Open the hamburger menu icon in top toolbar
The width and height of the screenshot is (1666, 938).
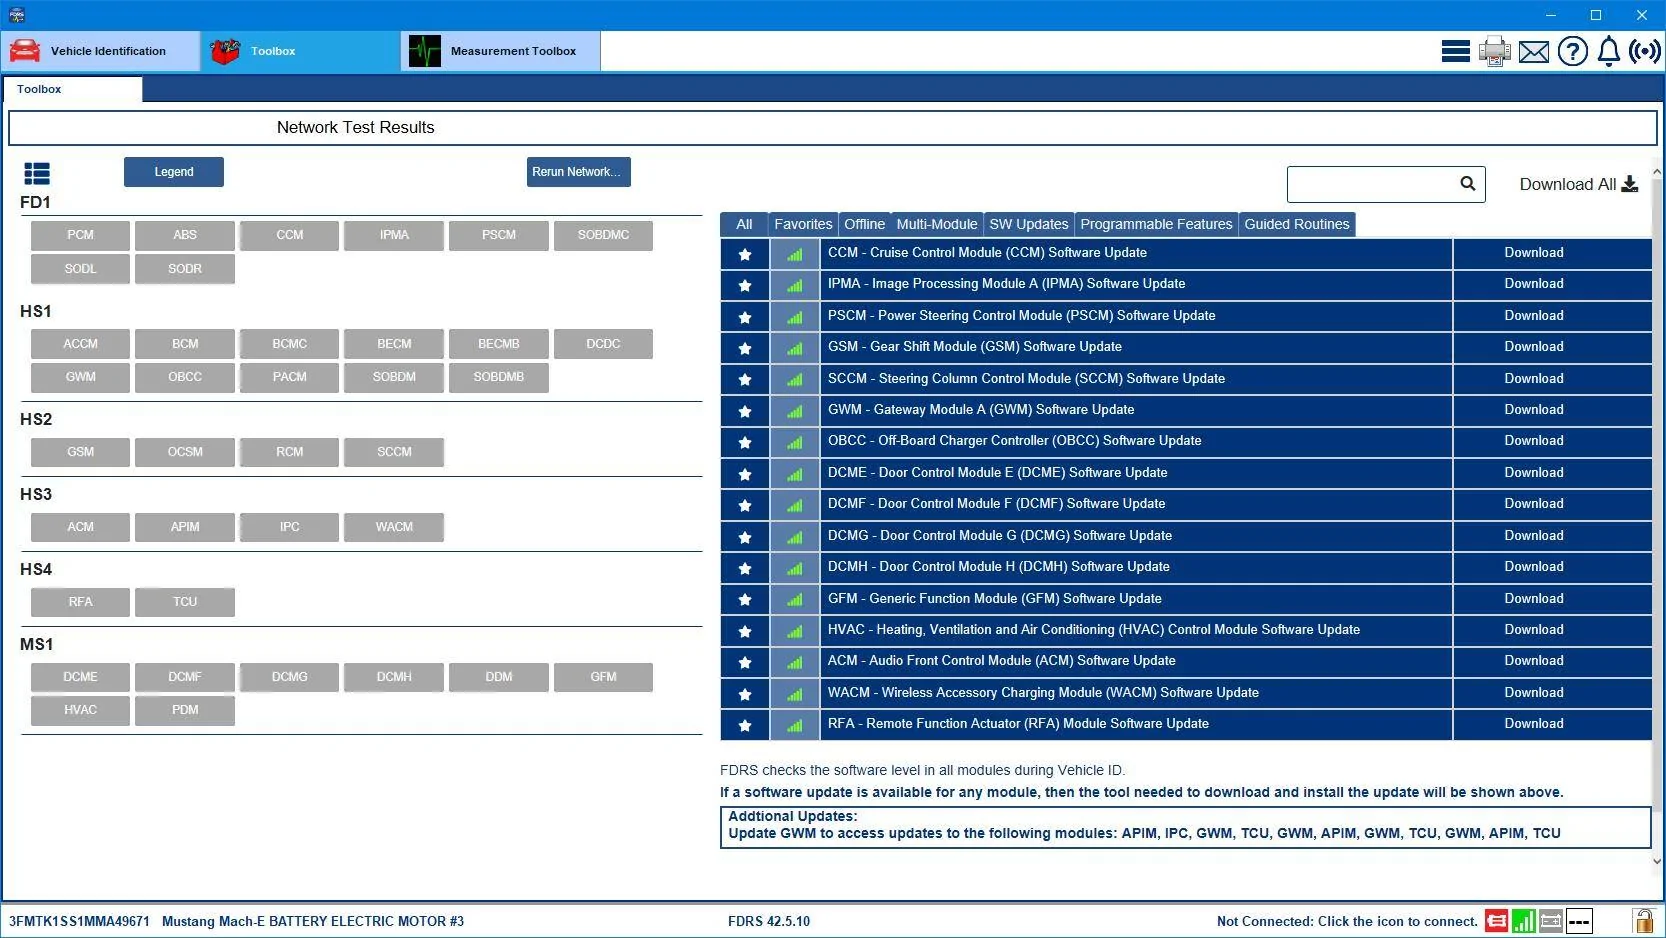[x=1455, y=51]
